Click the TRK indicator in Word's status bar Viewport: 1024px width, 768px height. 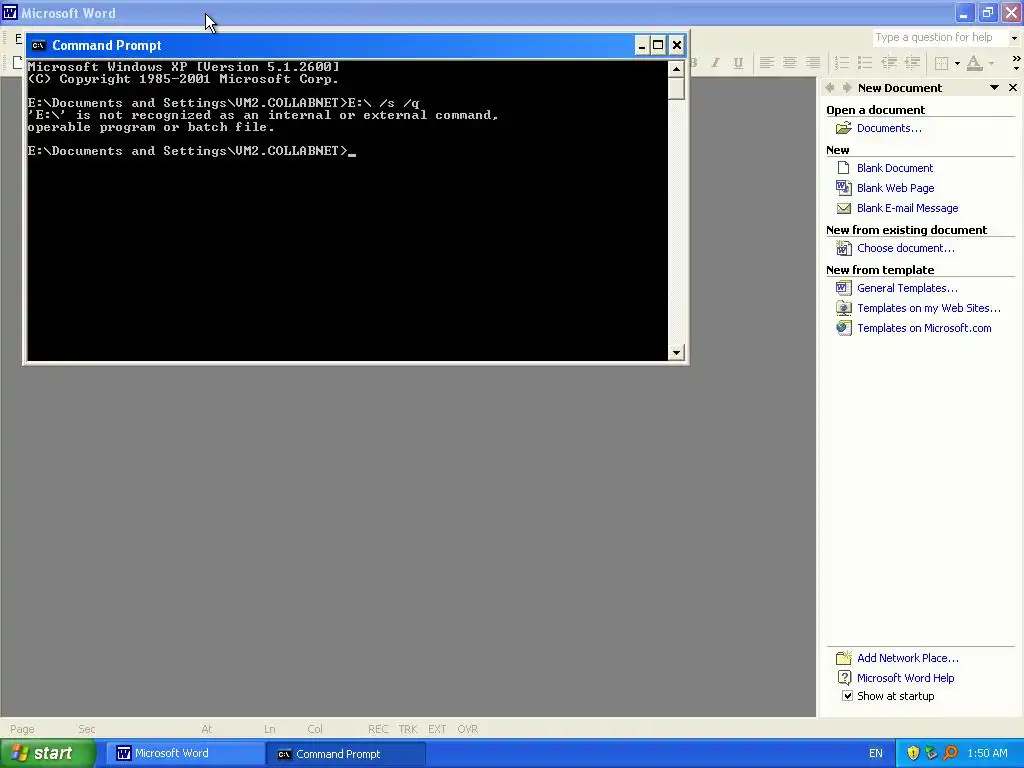click(408, 729)
